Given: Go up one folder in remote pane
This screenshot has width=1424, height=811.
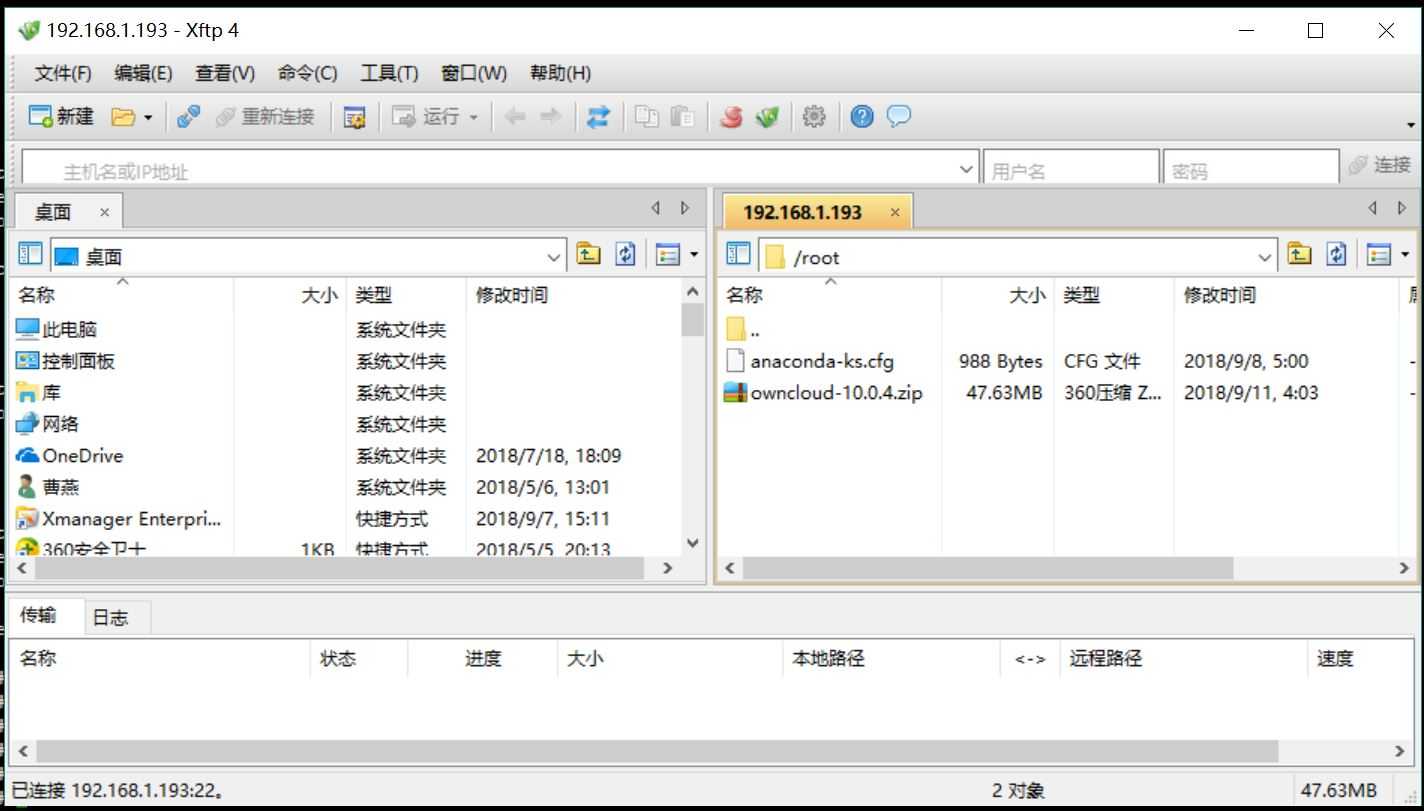Looking at the screenshot, I should [x=1299, y=254].
